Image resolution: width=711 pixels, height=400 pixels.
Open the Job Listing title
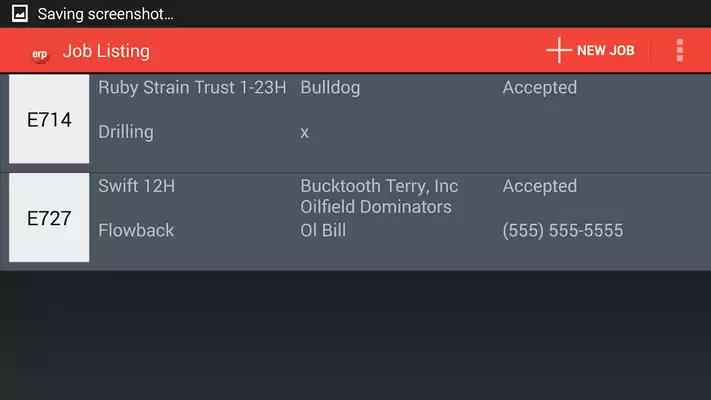(x=106, y=51)
